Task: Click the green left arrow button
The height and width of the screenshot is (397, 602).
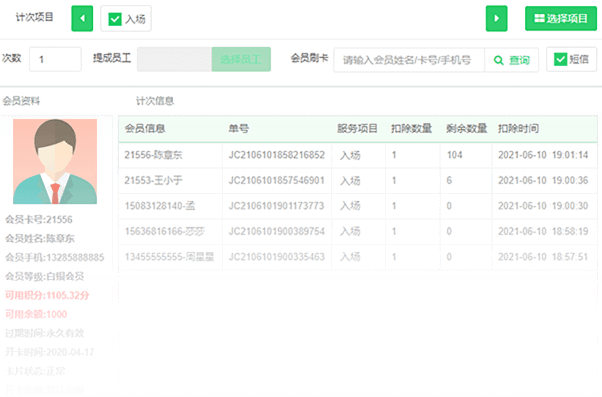Action: pos(82,18)
